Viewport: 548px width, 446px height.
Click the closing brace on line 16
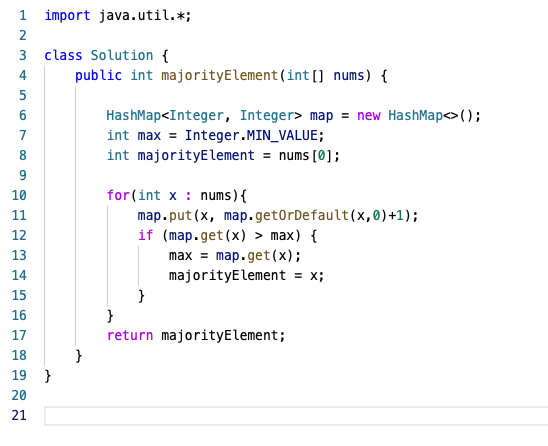tap(110, 316)
